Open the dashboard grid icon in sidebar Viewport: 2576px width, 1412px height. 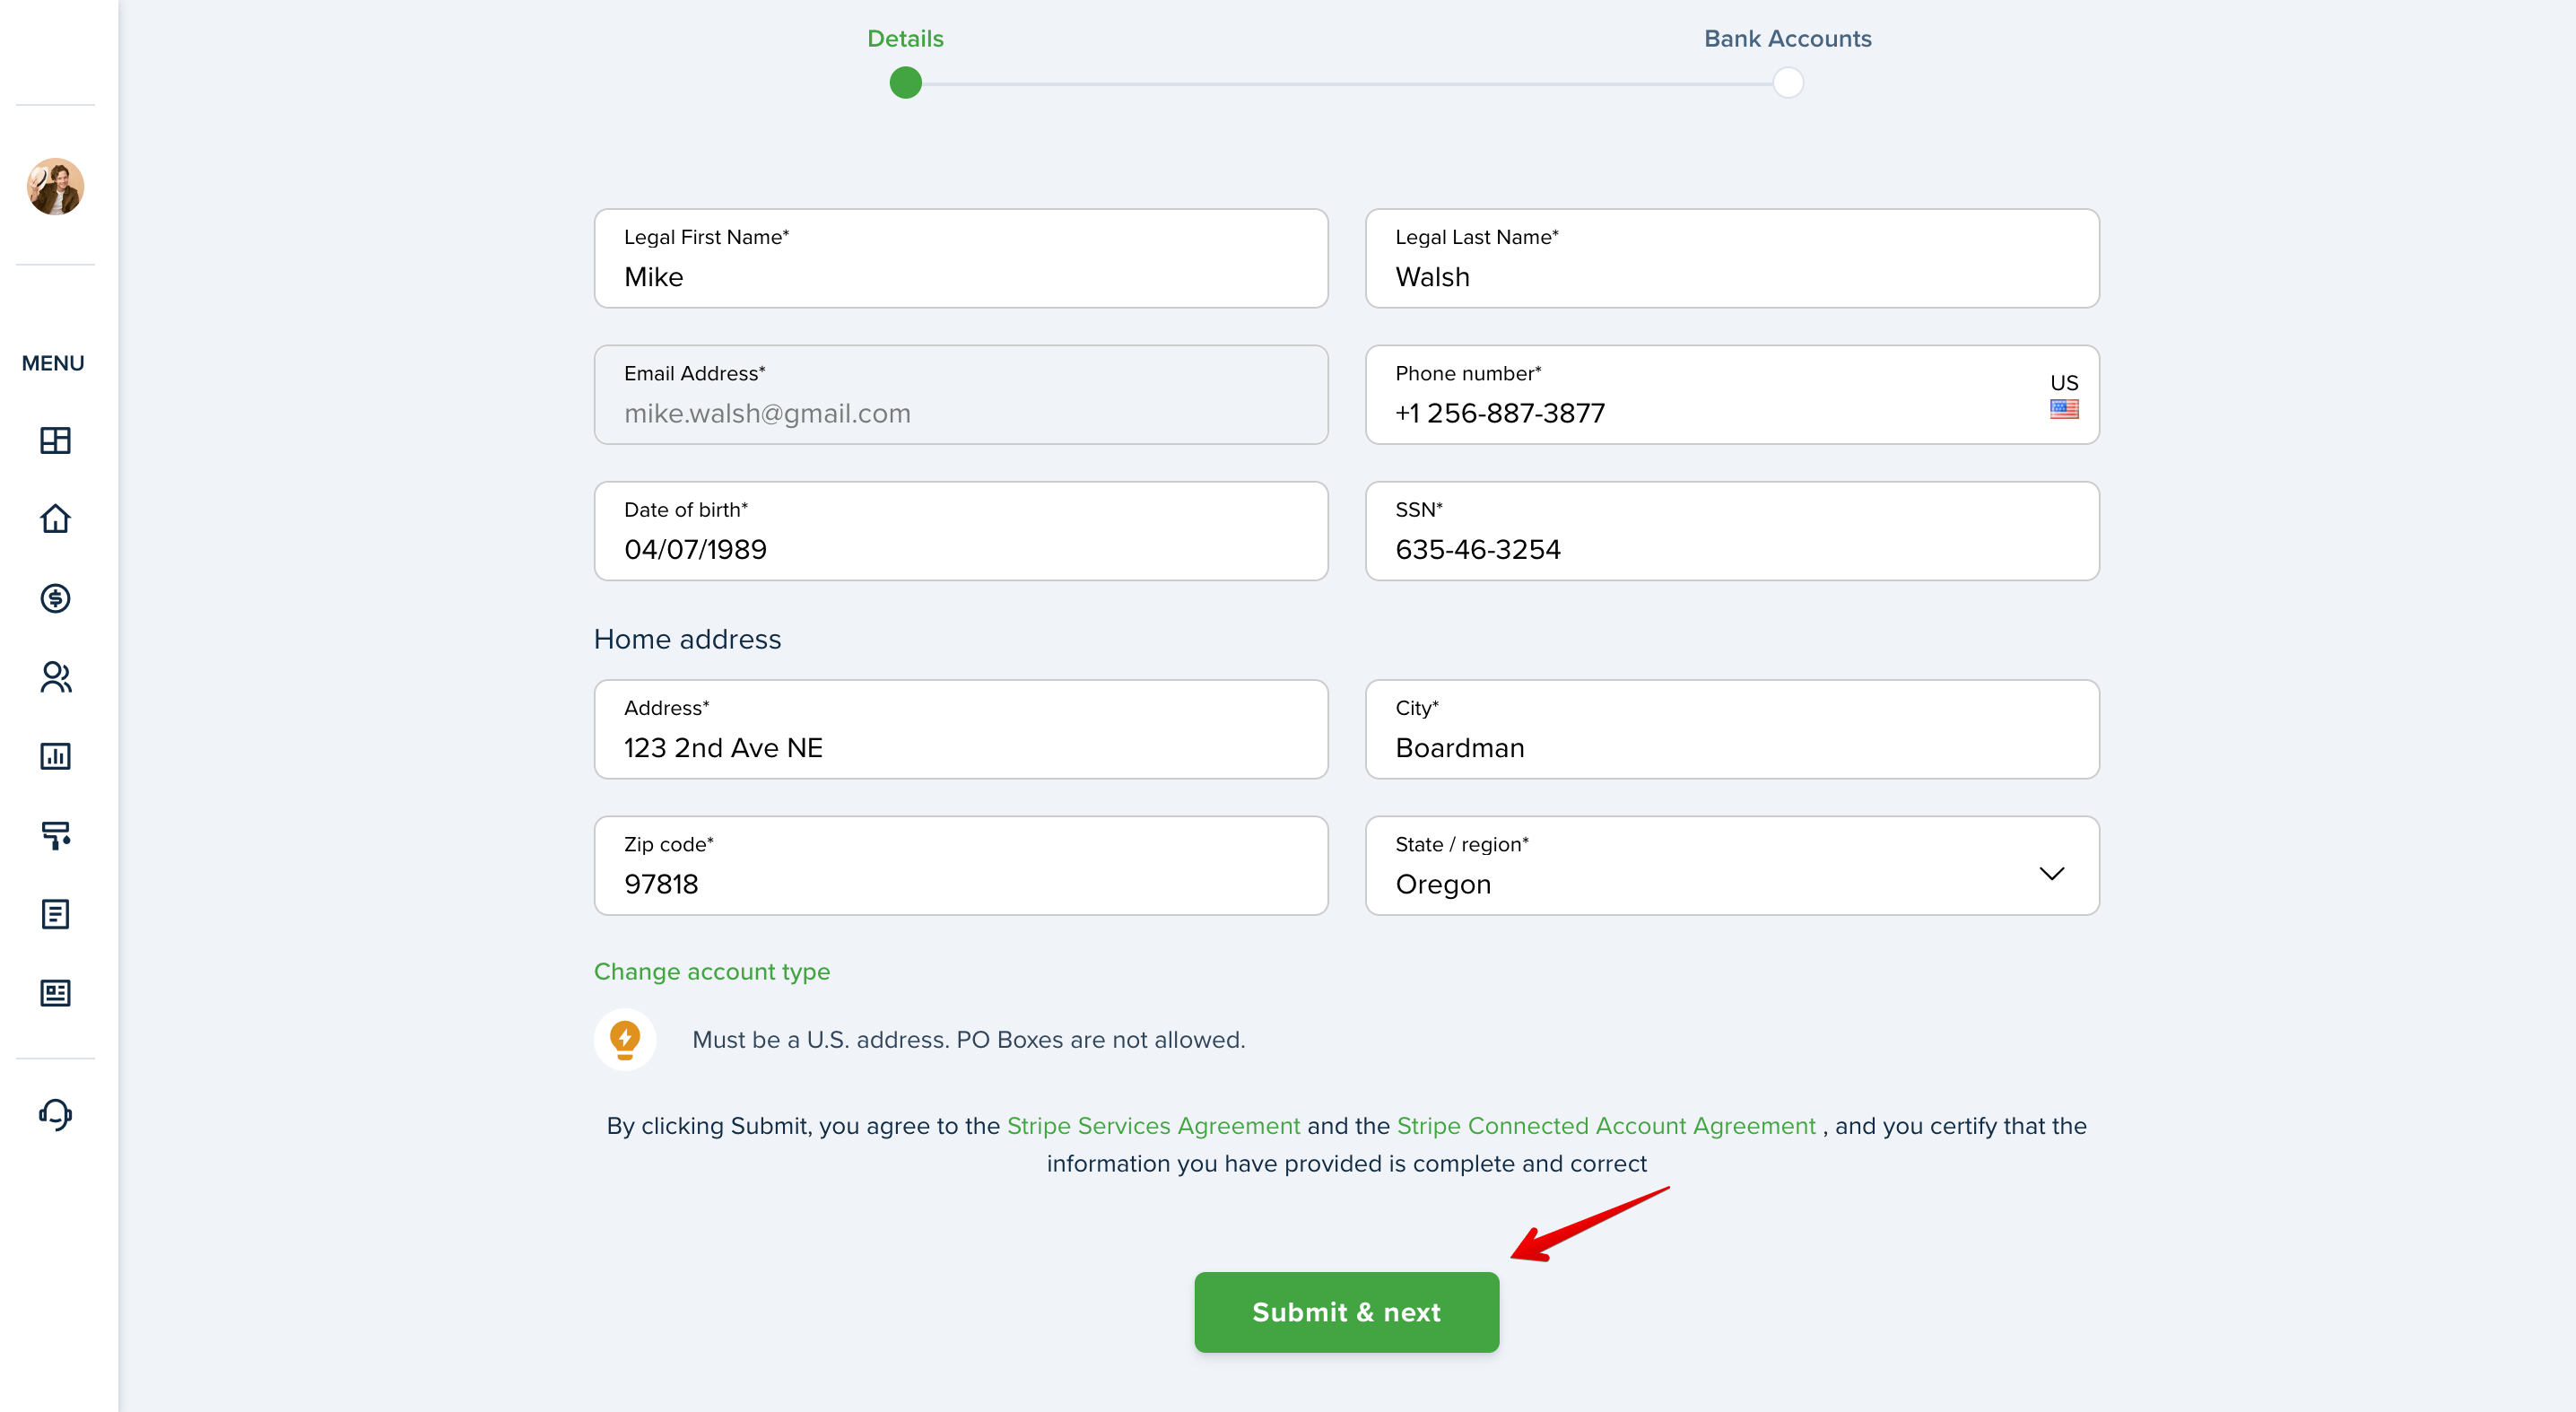[55, 440]
